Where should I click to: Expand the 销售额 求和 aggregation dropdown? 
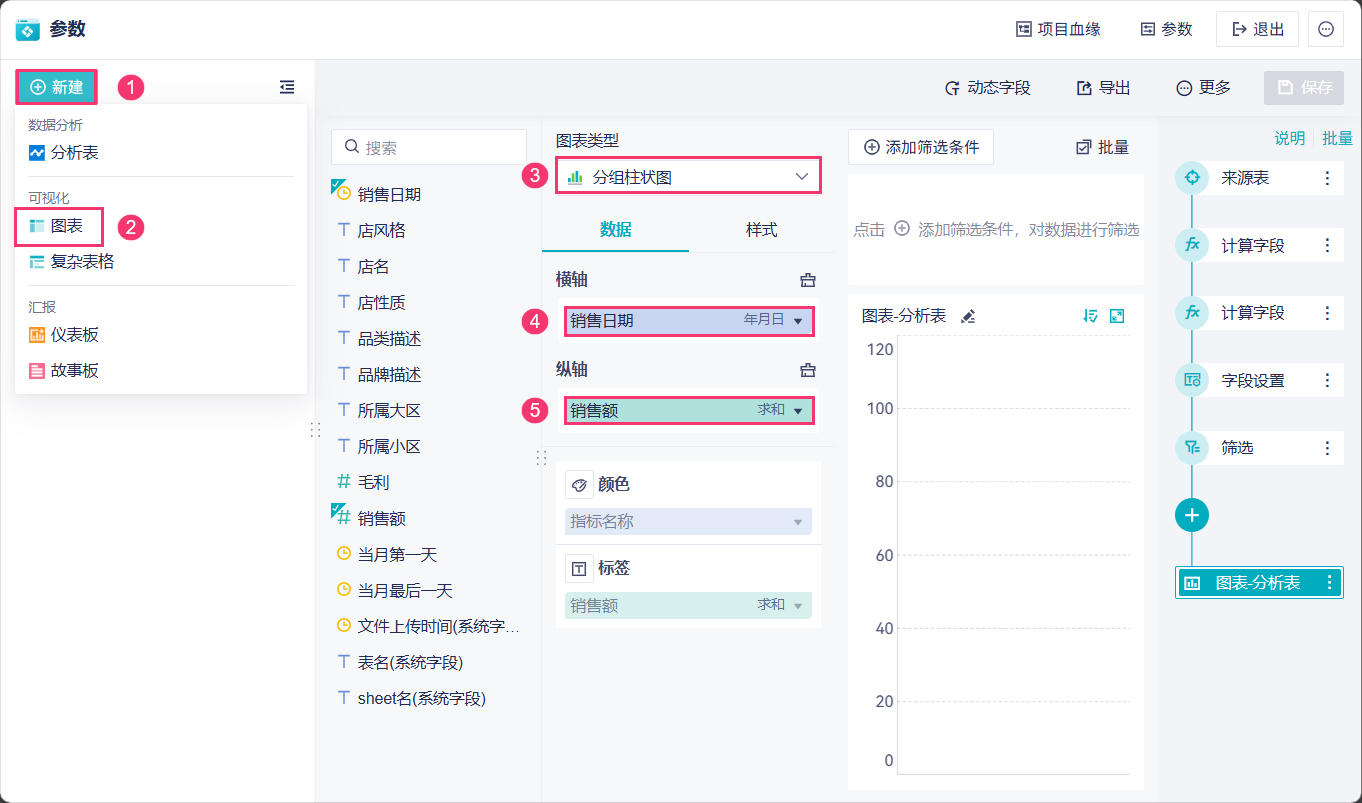point(797,411)
